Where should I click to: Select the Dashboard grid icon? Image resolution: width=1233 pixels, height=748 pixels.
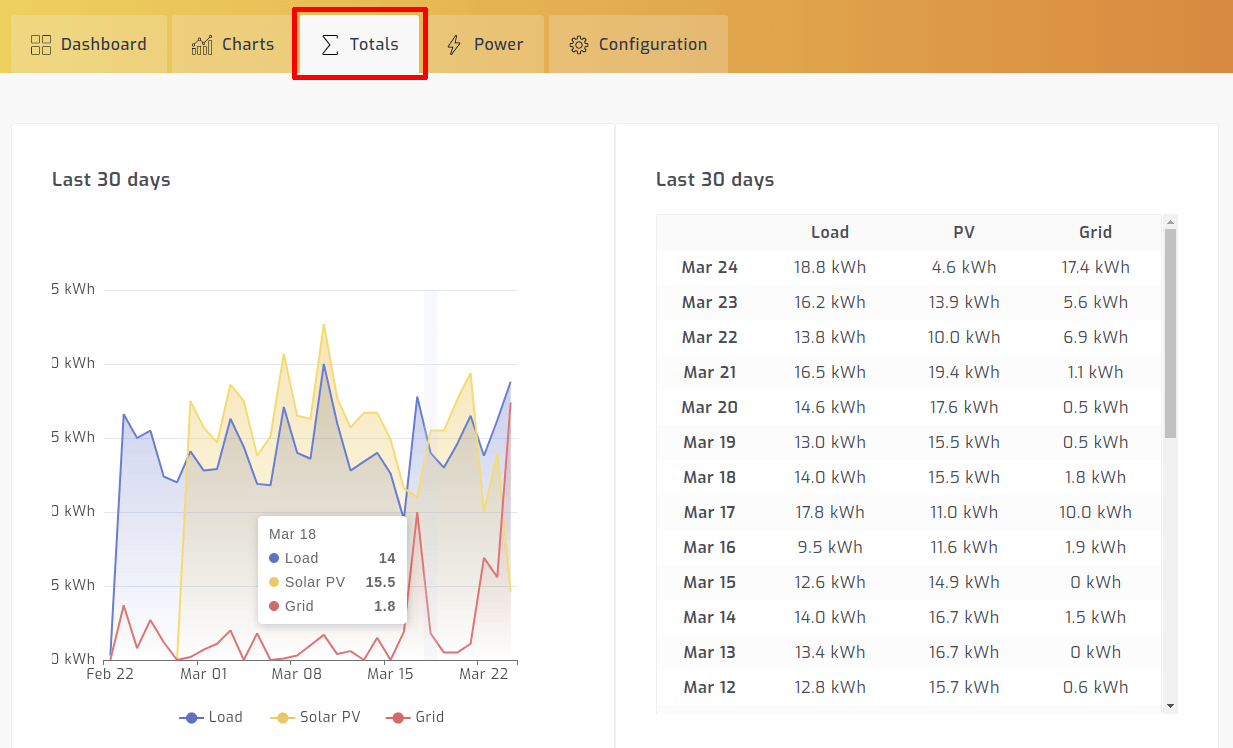pos(40,43)
